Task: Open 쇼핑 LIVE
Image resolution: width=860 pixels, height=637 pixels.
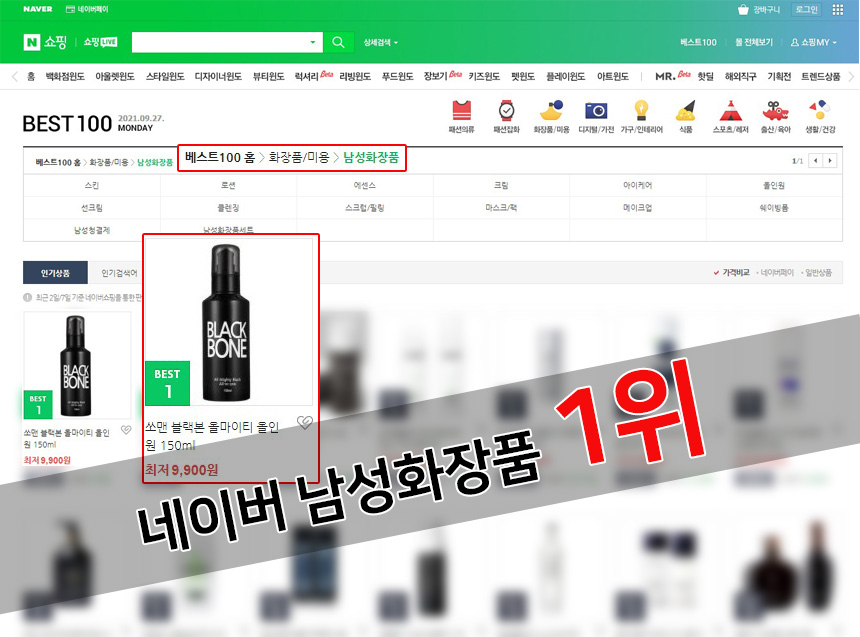Action: (x=100, y=42)
